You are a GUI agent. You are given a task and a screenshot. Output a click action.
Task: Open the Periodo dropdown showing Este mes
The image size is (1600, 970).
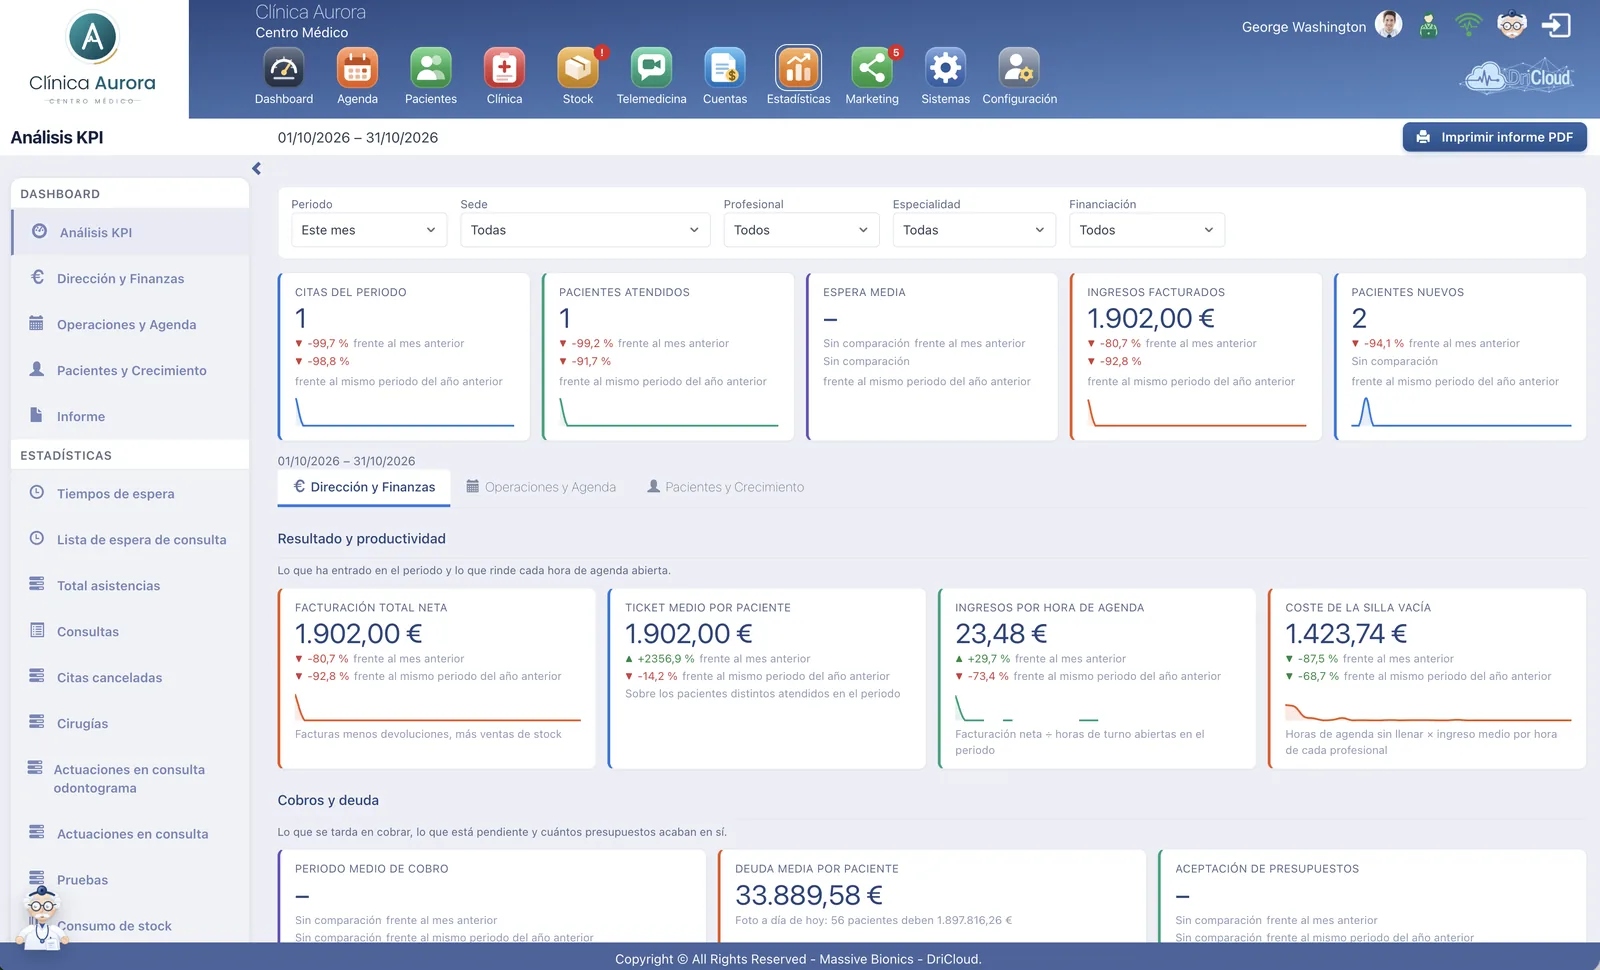tap(368, 230)
